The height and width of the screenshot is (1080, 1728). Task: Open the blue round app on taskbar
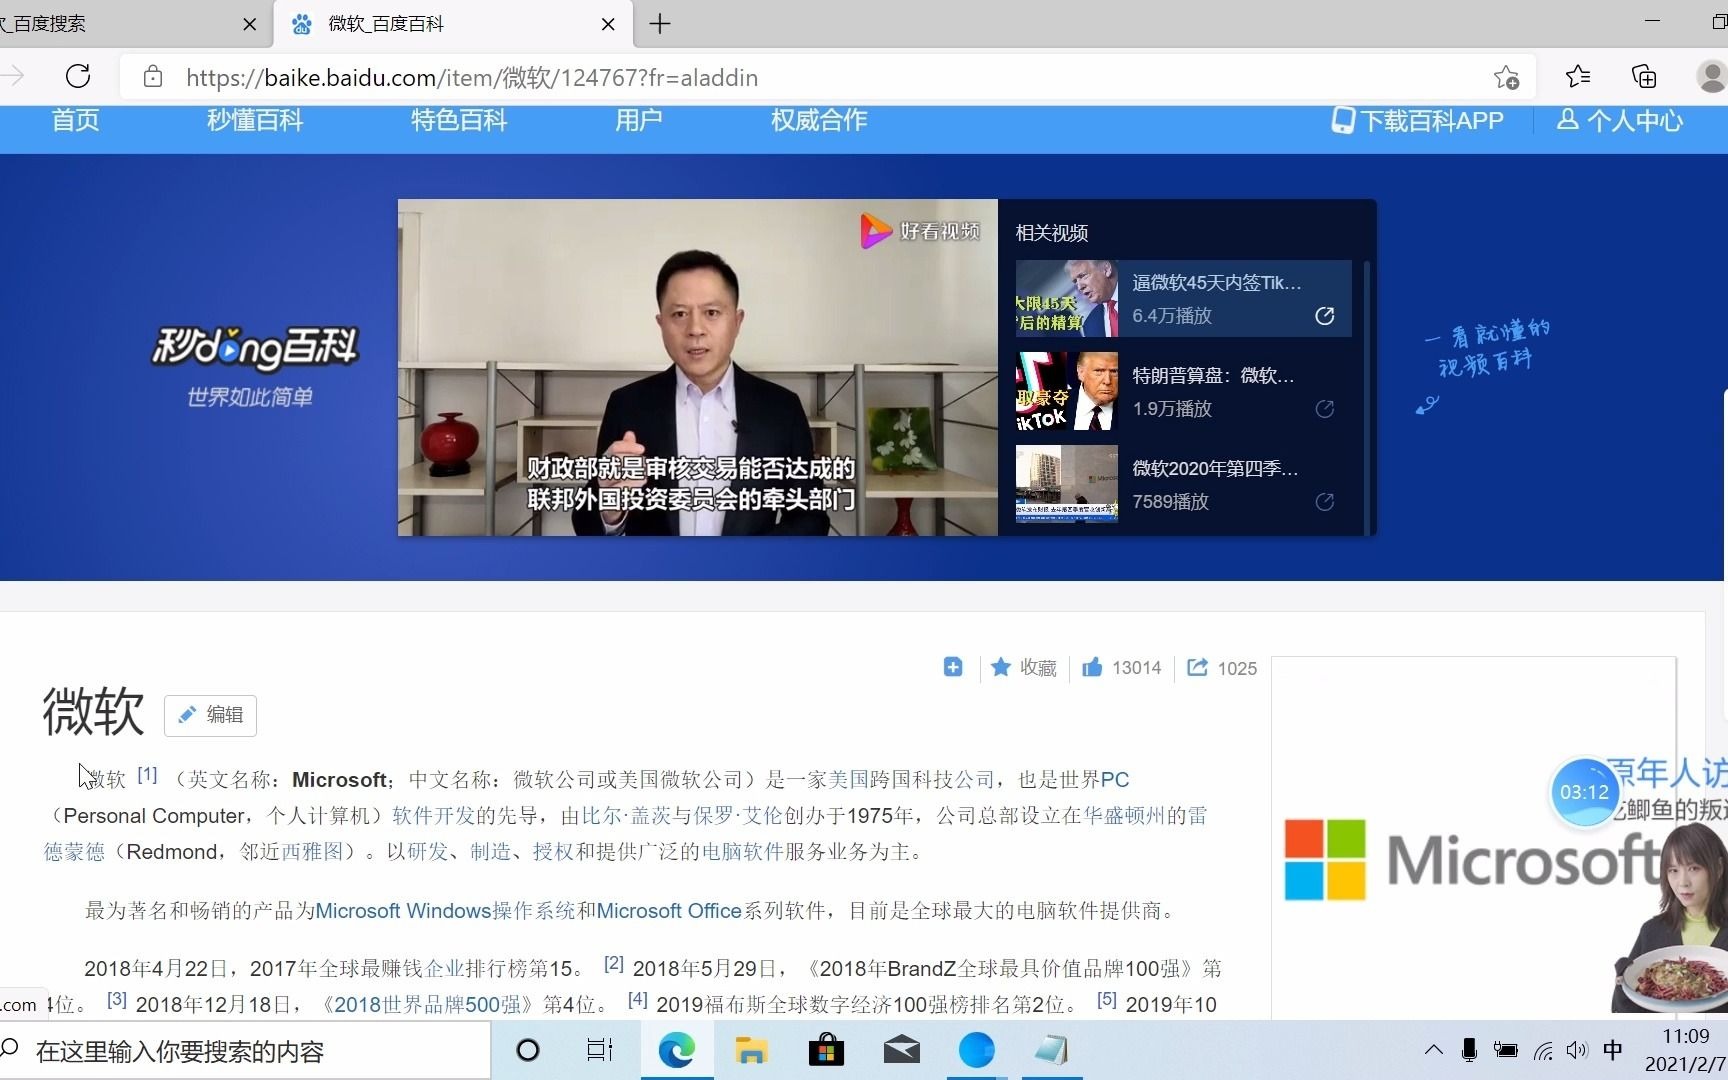pyautogui.click(x=976, y=1050)
